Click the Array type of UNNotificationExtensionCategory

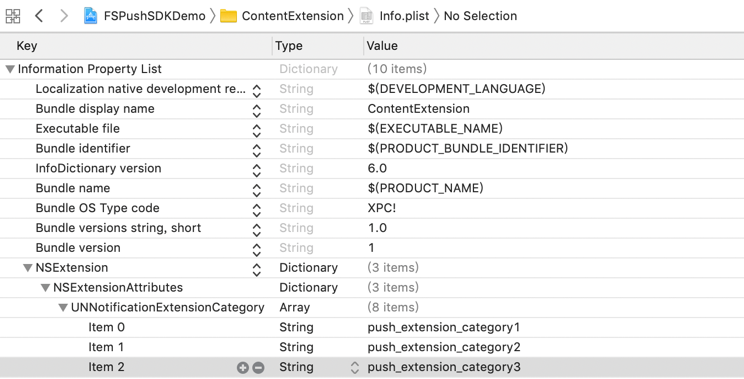pyautogui.click(x=294, y=308)
